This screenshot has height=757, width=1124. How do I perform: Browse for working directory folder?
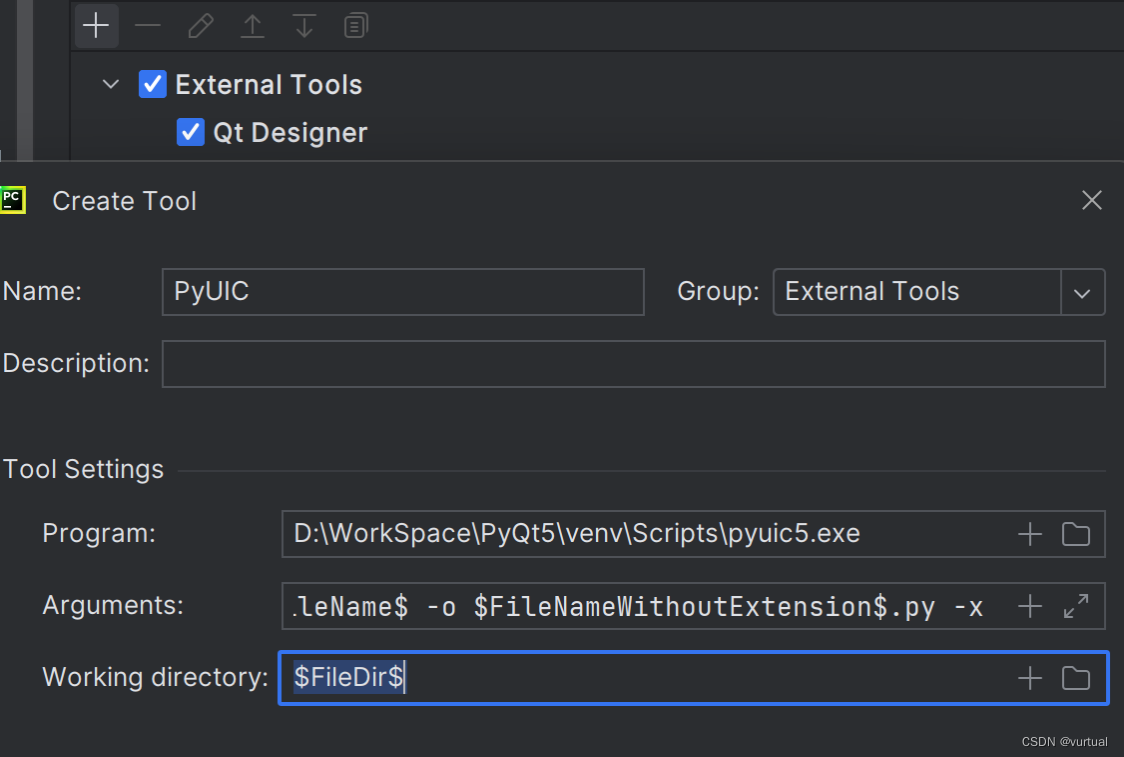pyautogui.click(x=1076, y=677)
